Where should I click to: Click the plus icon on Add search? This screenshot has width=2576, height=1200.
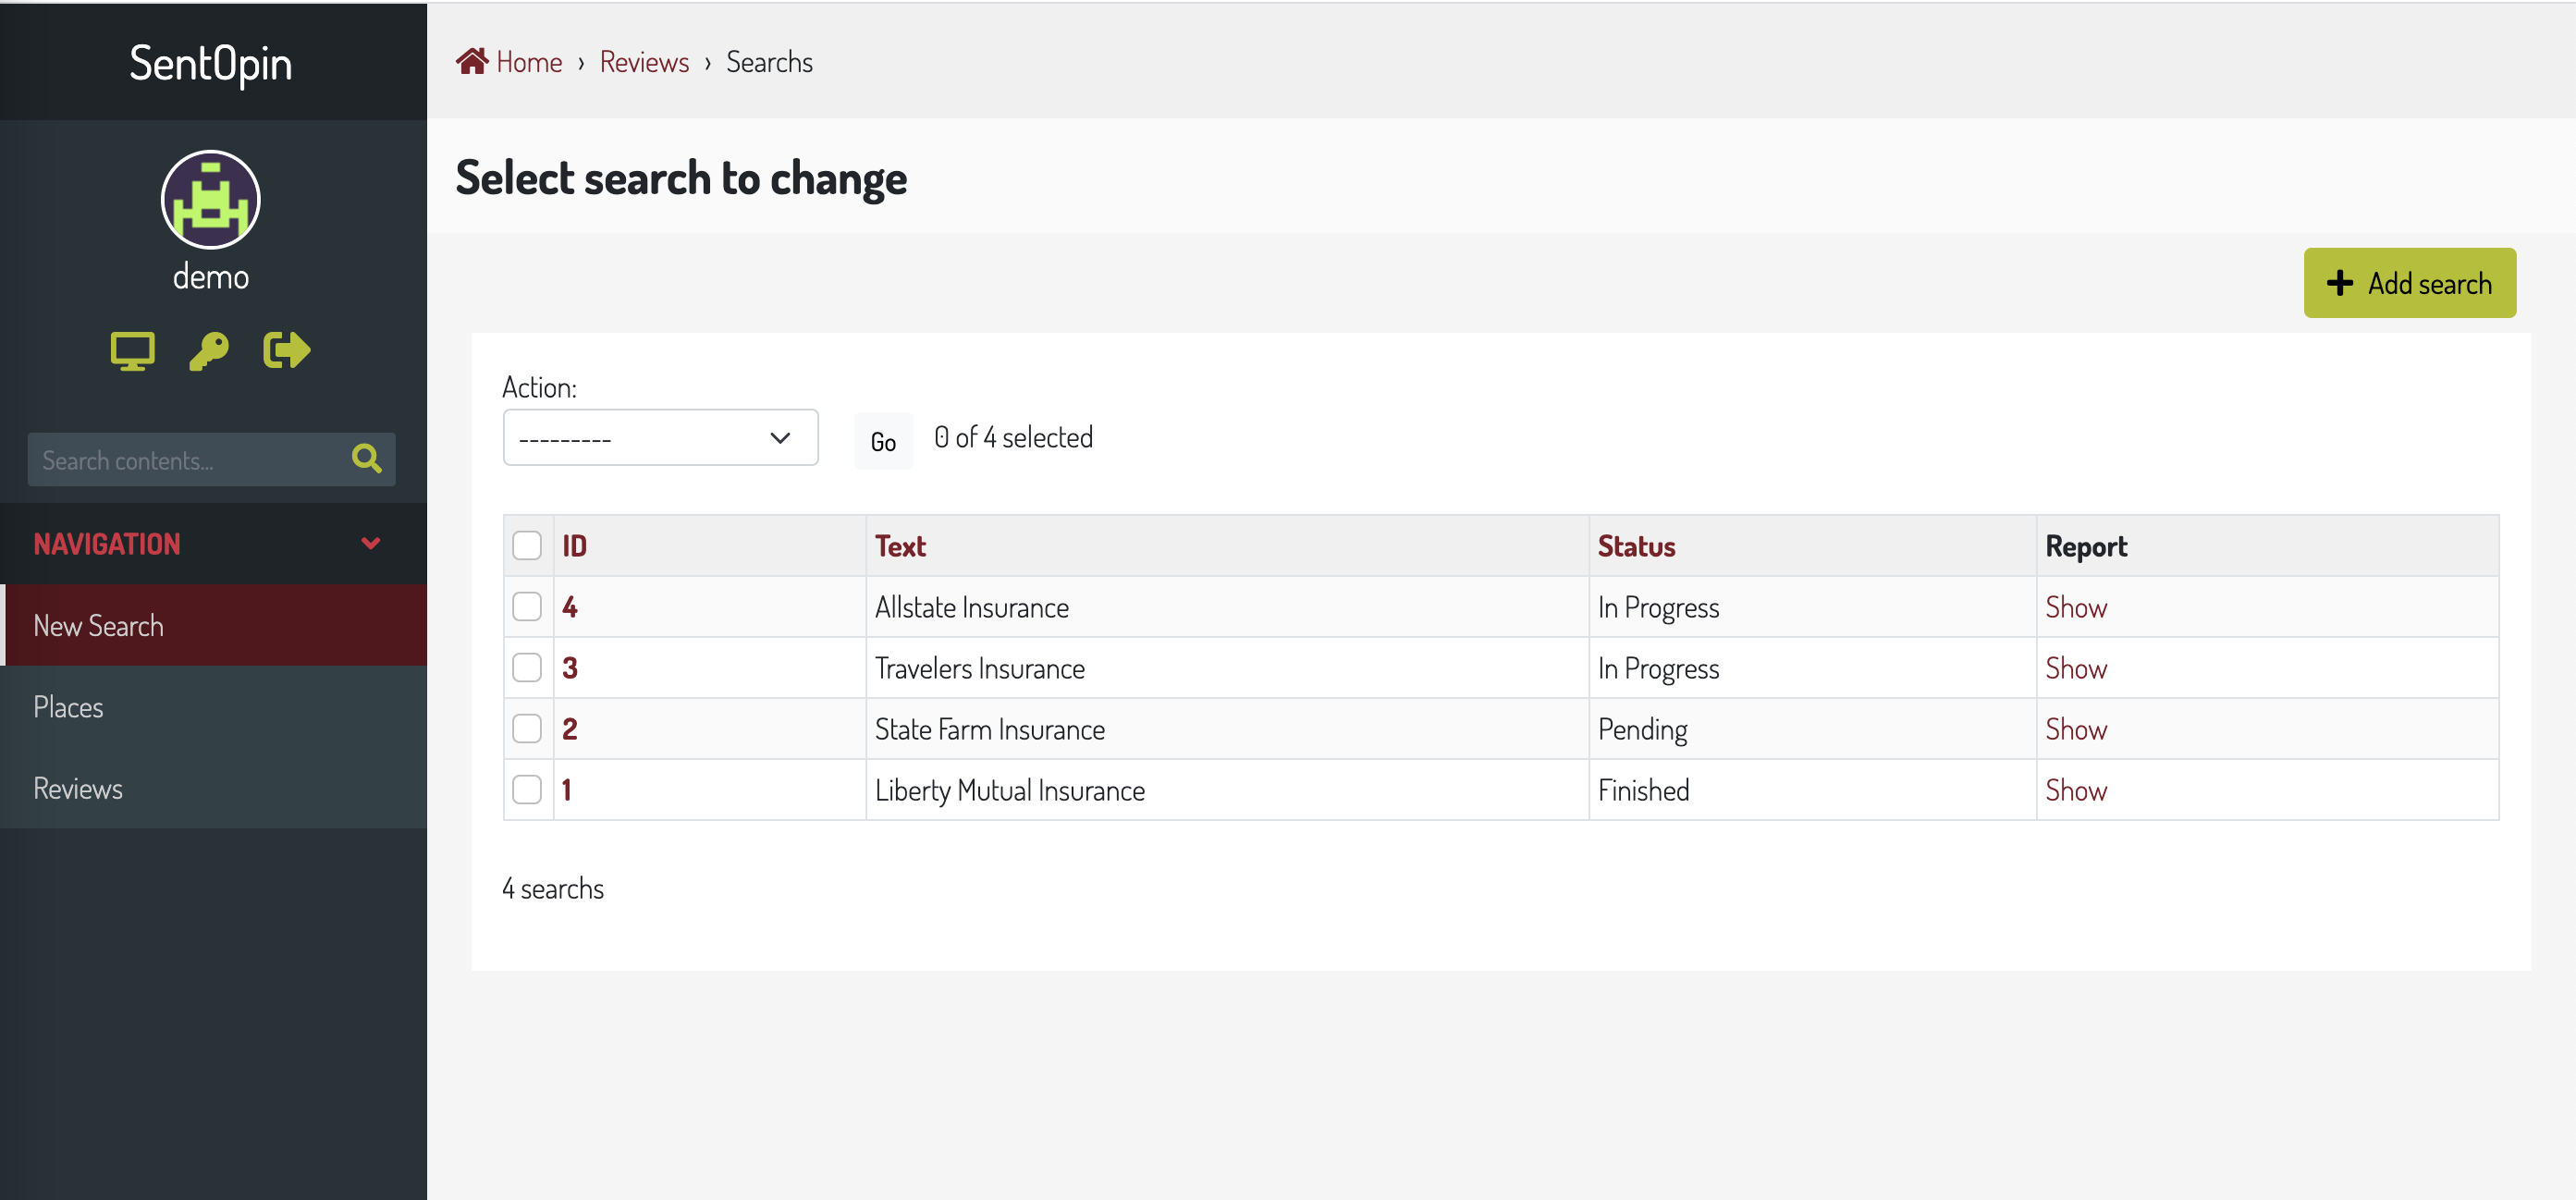(2339, 283)
